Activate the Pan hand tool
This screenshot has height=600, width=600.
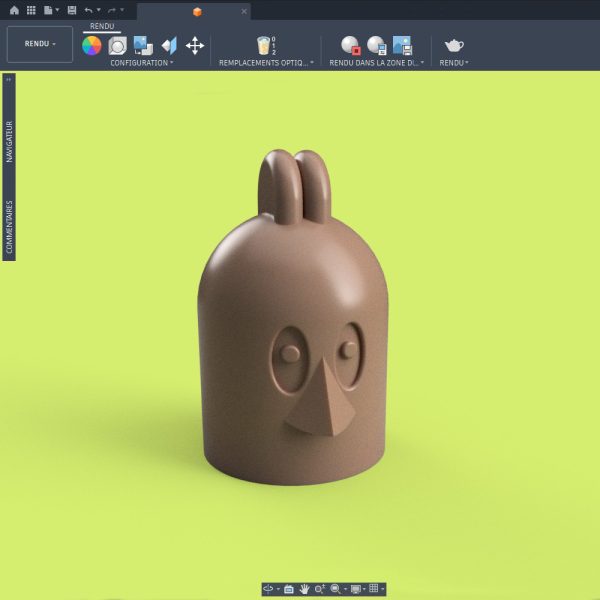pos(304,589)
